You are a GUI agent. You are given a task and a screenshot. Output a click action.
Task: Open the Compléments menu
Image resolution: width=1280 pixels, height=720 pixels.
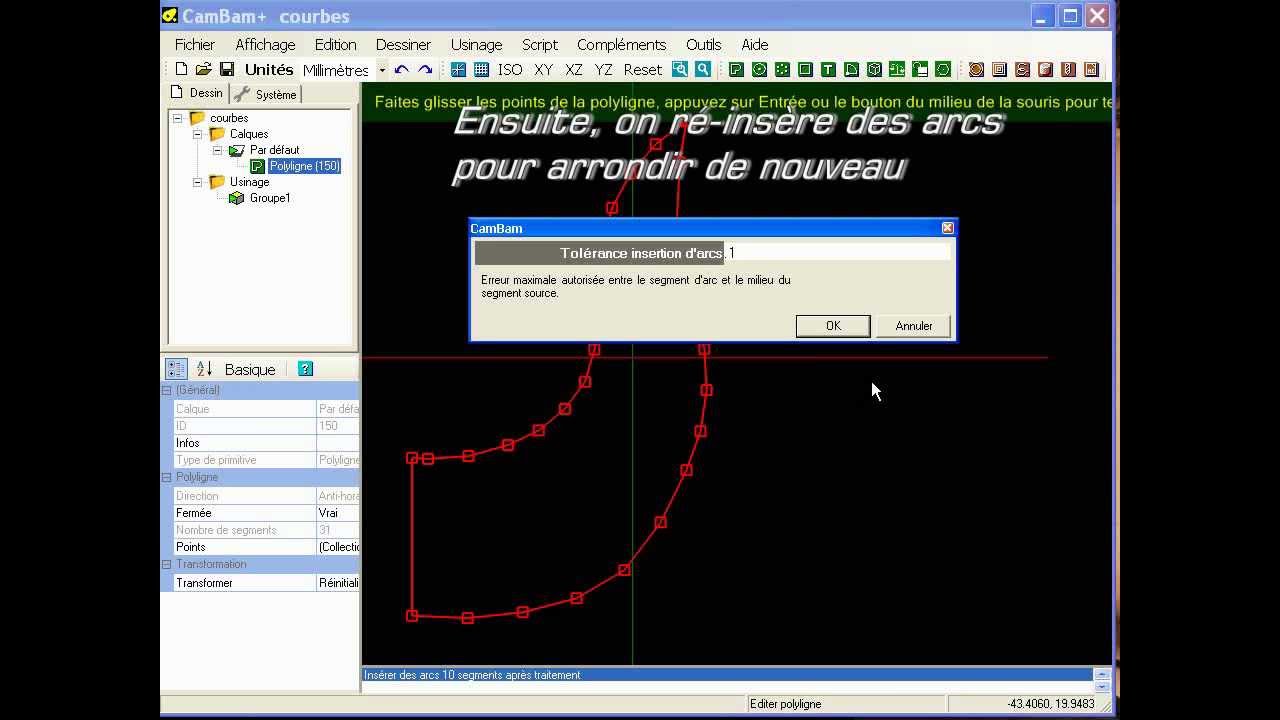[621, 44]
